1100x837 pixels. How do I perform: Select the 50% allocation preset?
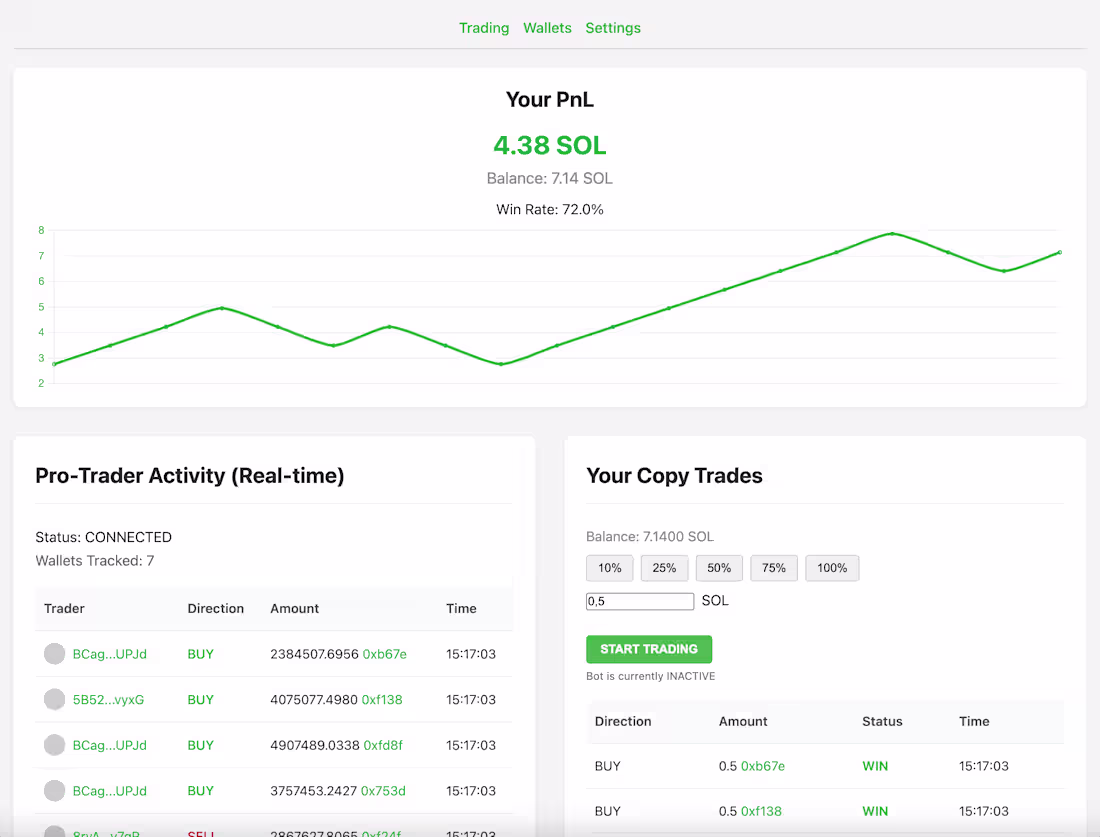719,567
